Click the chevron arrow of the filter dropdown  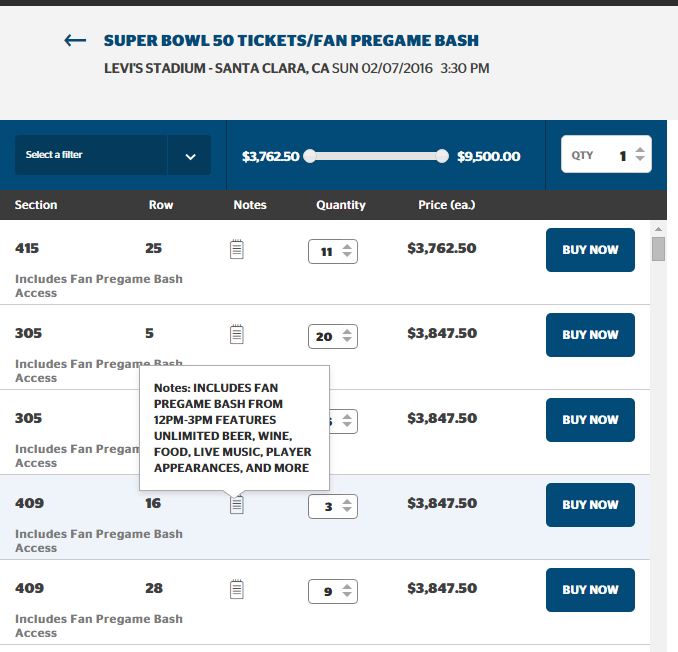point(190,156)
